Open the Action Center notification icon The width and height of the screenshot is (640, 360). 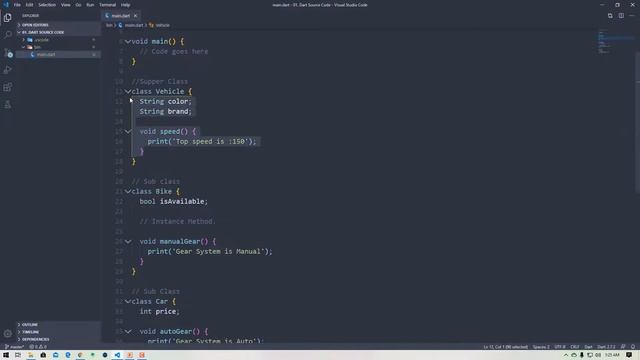pos(629,355)
